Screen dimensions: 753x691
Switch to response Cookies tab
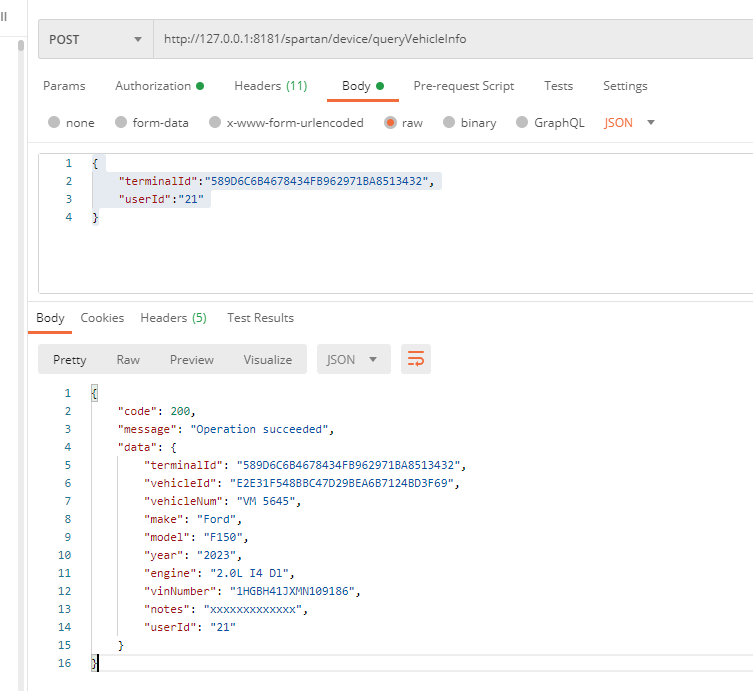click(102, 318)
